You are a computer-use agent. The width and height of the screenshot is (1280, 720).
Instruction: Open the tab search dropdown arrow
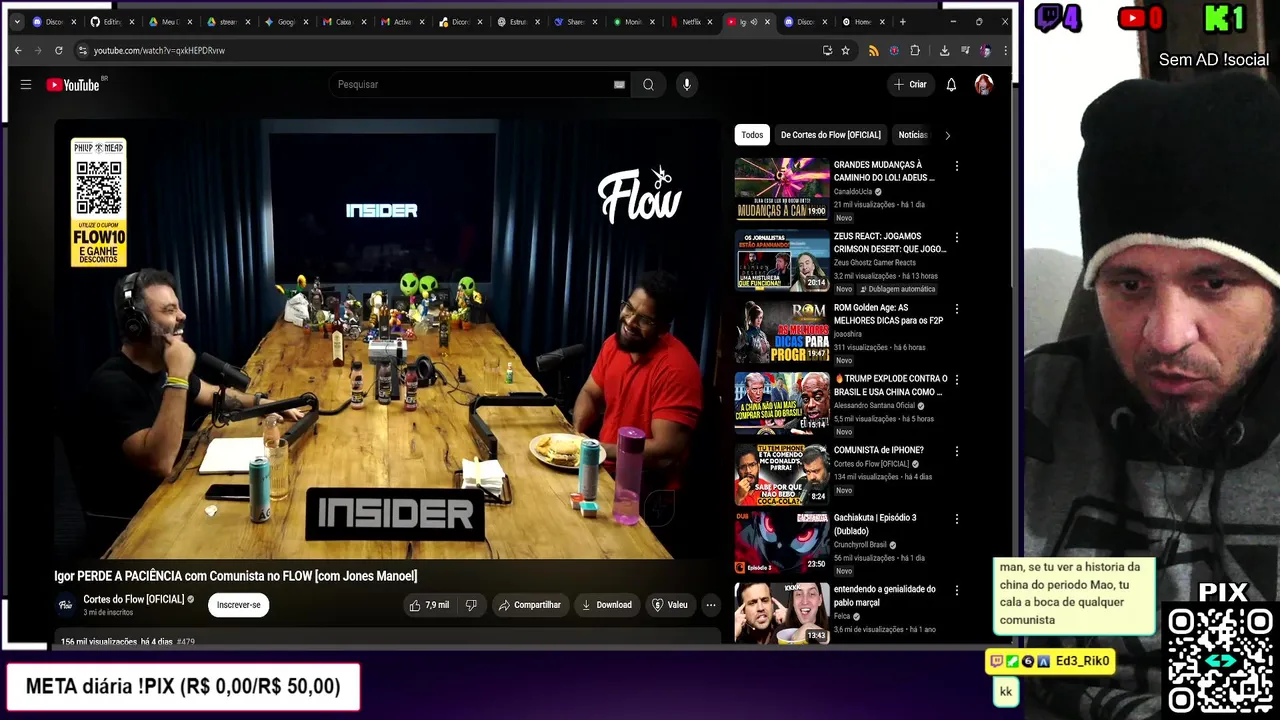click(x=17, y=21)
